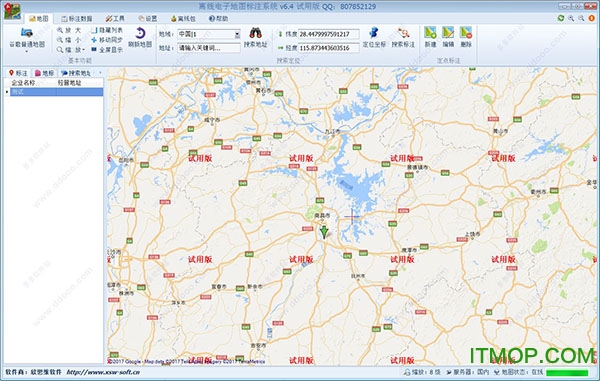This screenshot has width=600, height=381.
Task: Click the 服务器: 国内 status entry
Action: (x=468, y=372)
